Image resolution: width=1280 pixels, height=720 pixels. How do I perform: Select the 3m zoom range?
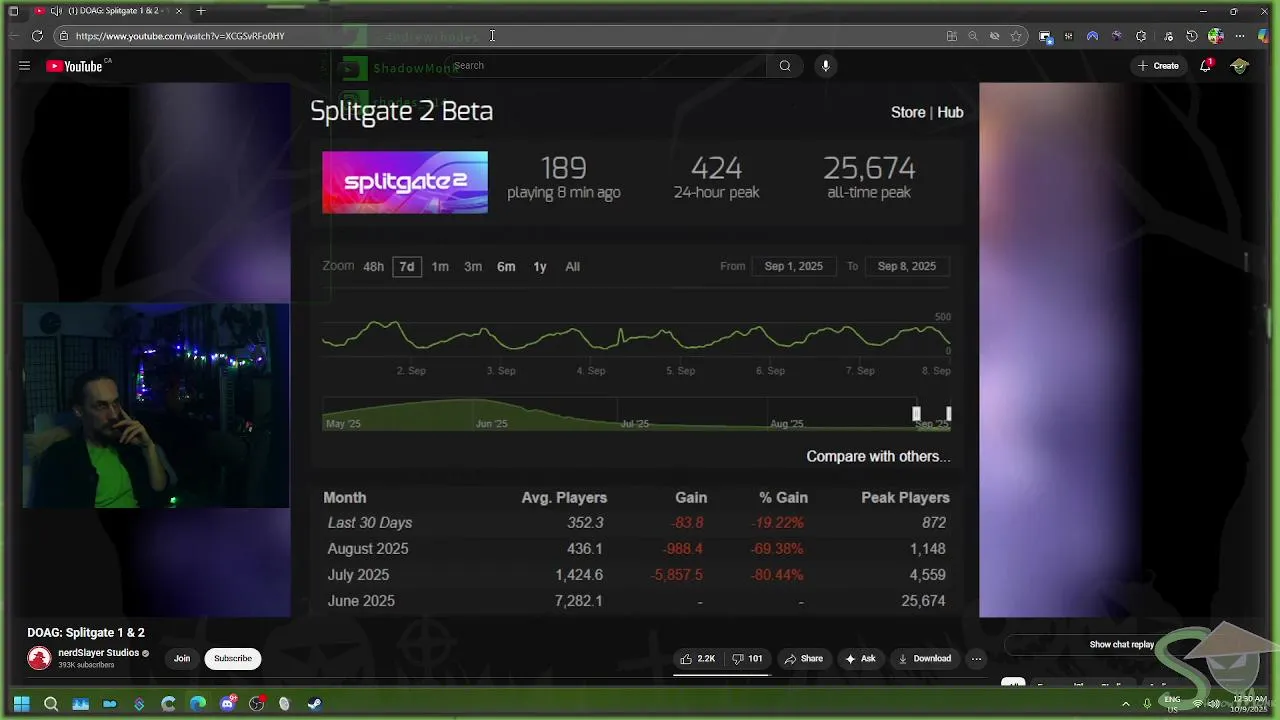click(x=473, y=267)
